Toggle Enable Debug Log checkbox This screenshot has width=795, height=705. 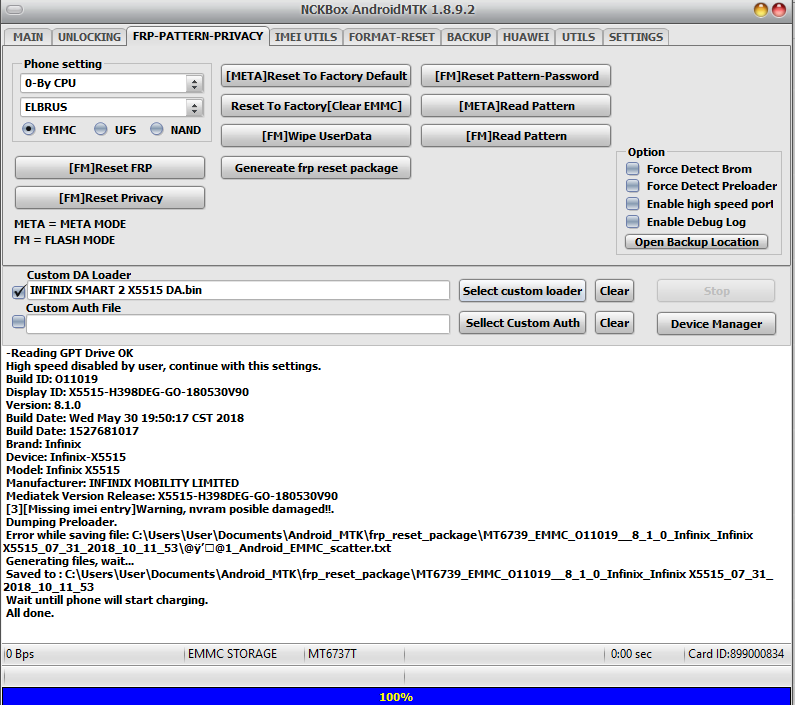pyautogui.click(x=633, y=222)
